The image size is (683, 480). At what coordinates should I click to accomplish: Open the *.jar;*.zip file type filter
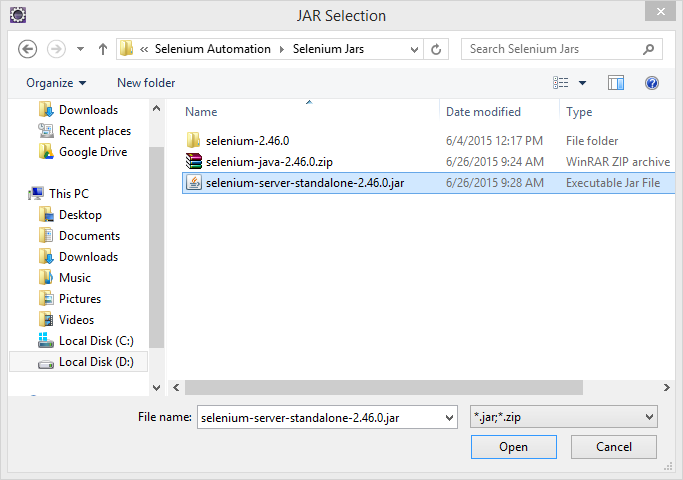coord(564,417)
